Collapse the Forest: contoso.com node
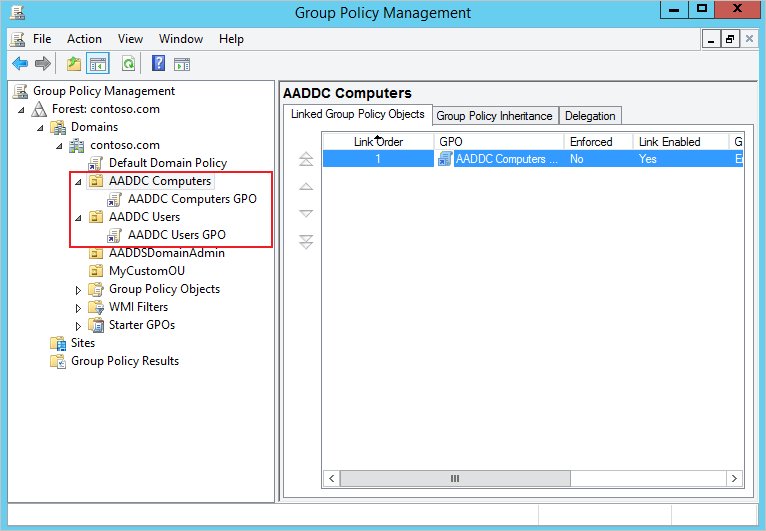The image size is (766, 531). point(21,110)
